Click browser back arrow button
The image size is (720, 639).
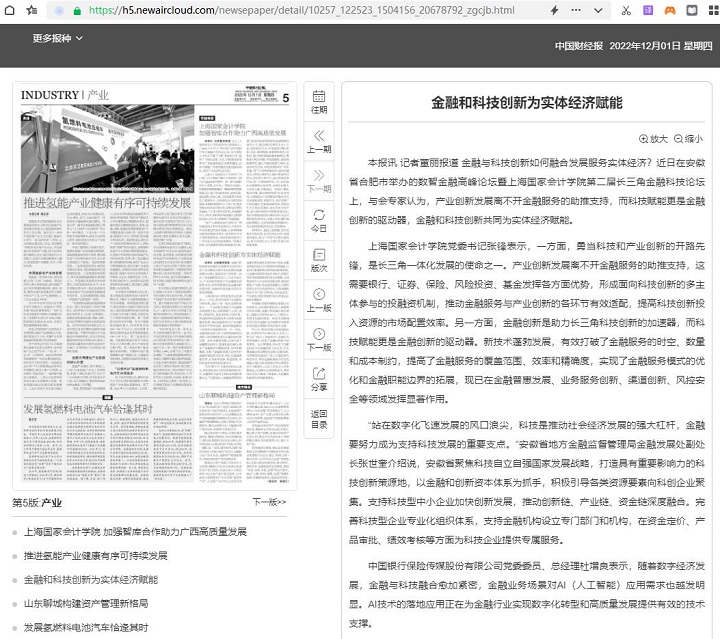point(11,10)
